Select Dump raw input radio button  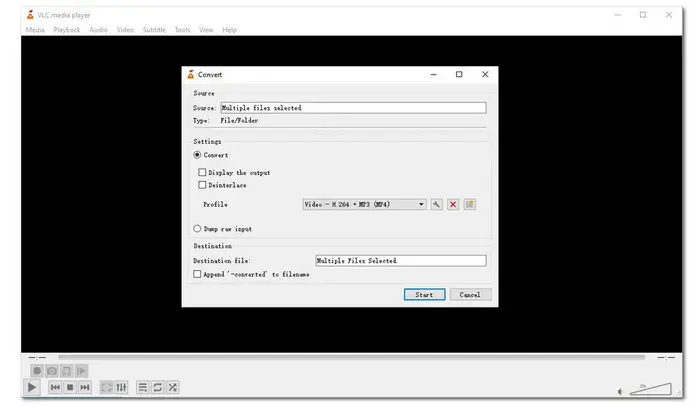[x=197, y=228]
